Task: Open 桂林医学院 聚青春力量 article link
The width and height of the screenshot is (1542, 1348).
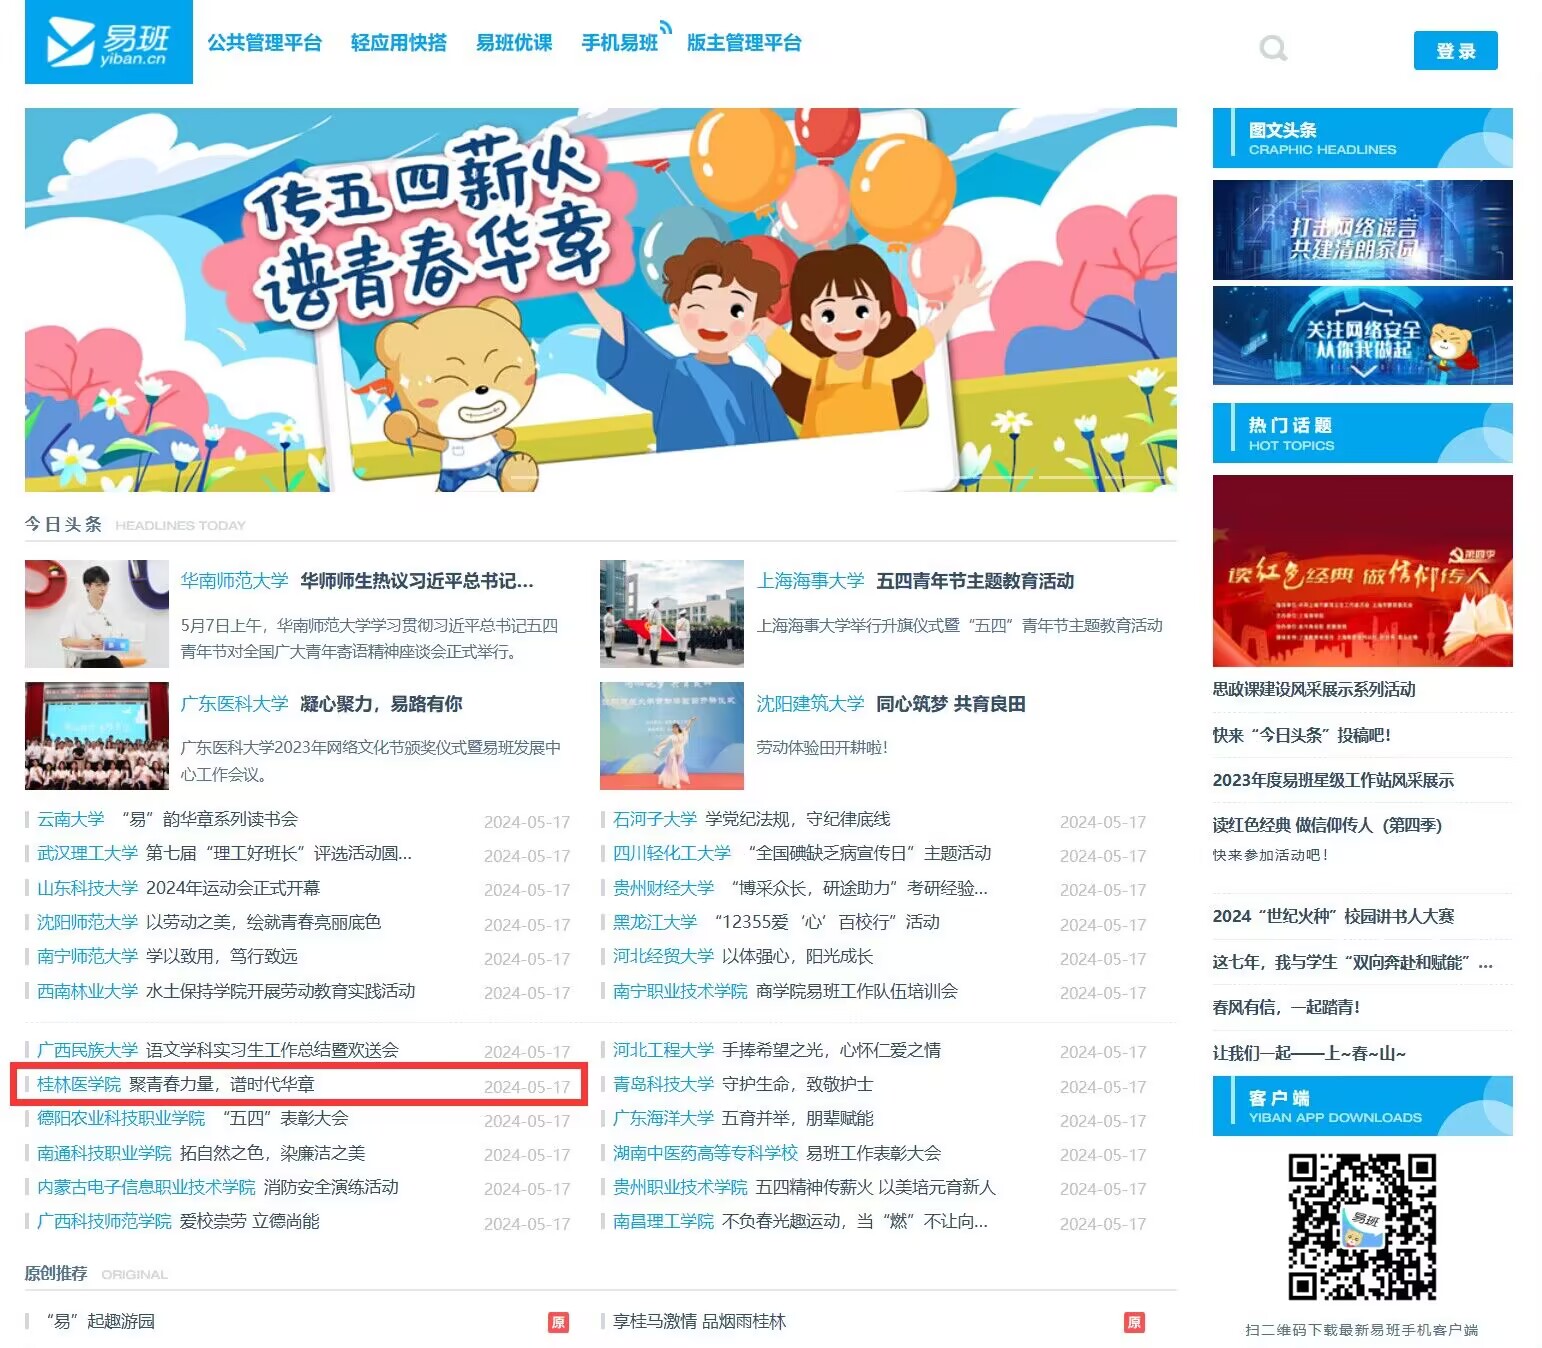Action: pos(221,1084)
